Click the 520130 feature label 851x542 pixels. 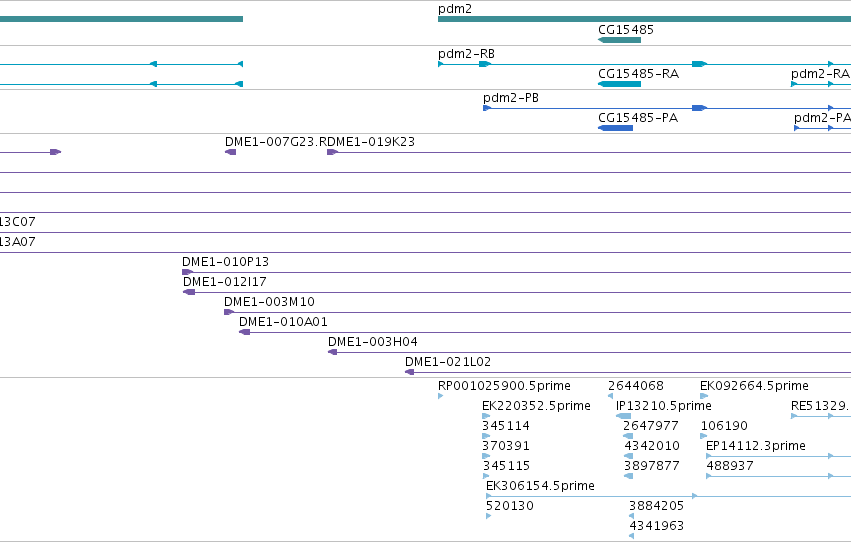[x=510, y=506]
